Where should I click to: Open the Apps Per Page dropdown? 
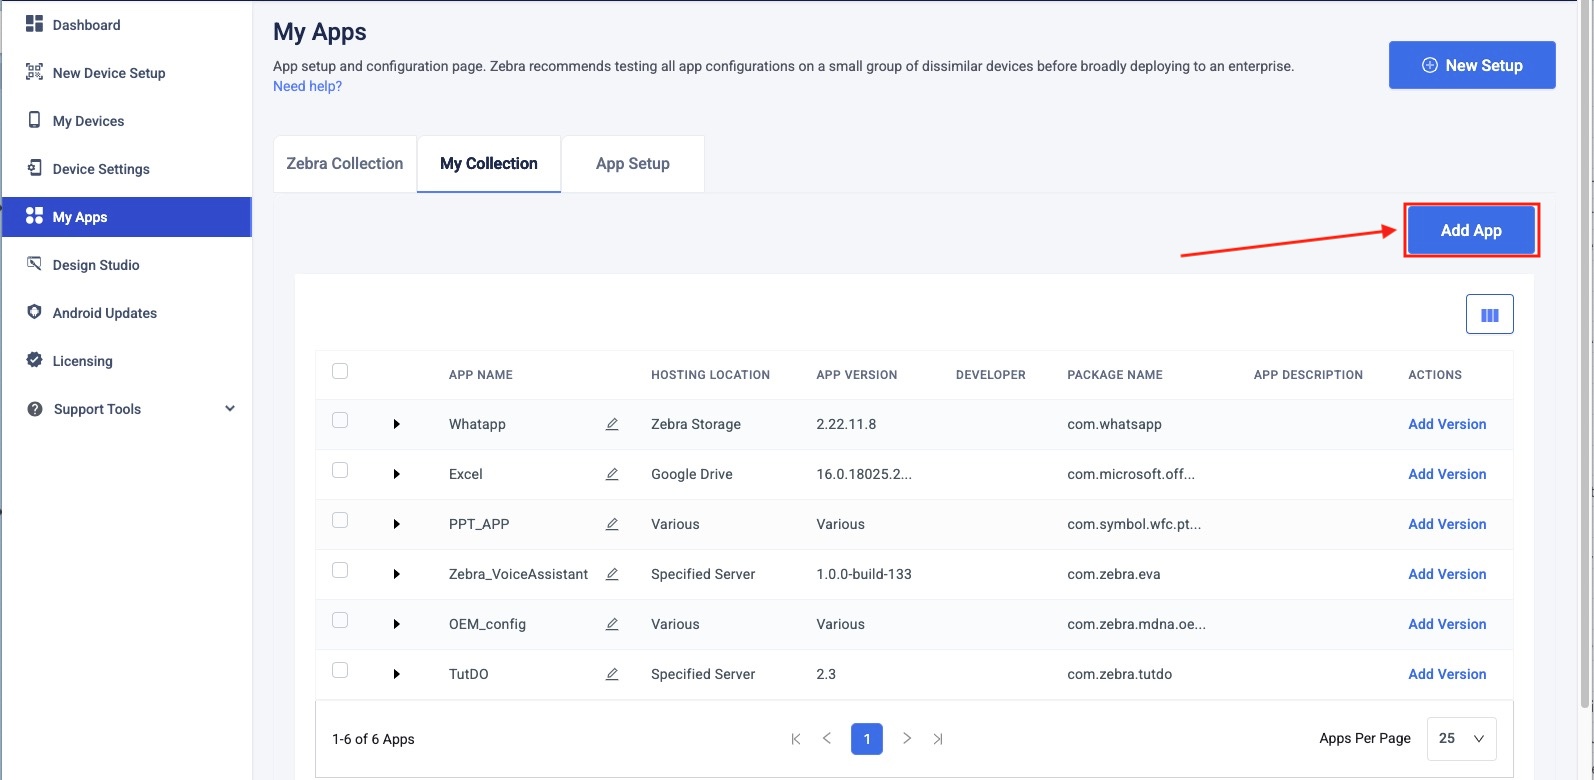pos(1461,739)
